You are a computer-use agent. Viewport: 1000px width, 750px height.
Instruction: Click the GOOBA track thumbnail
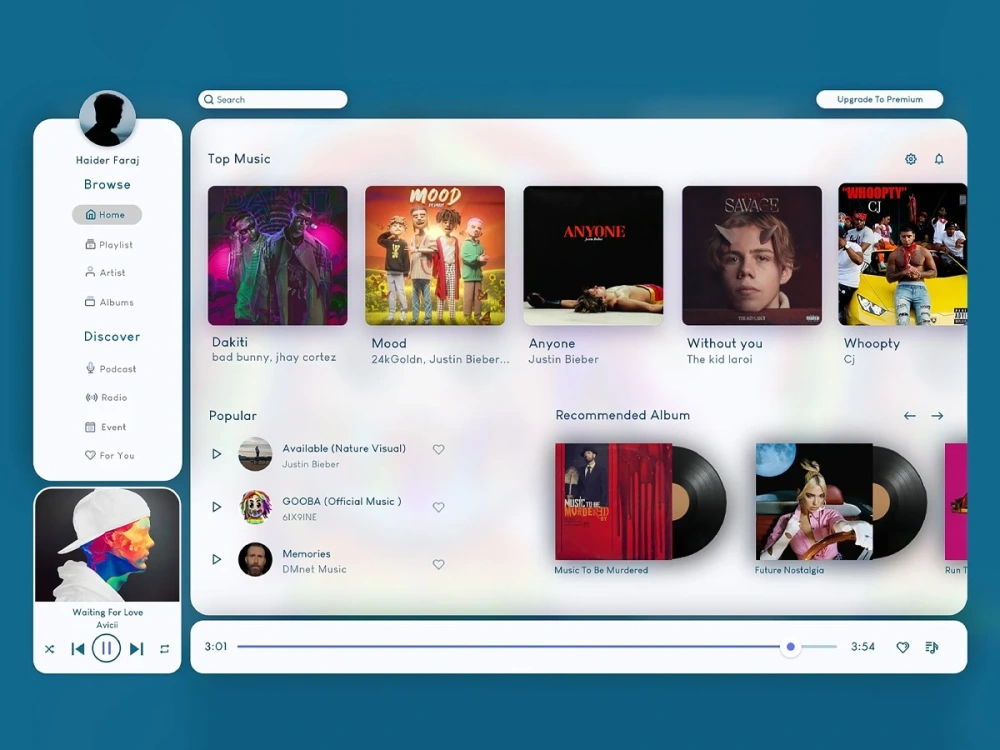pyautogui.click(x=255, y=507)
